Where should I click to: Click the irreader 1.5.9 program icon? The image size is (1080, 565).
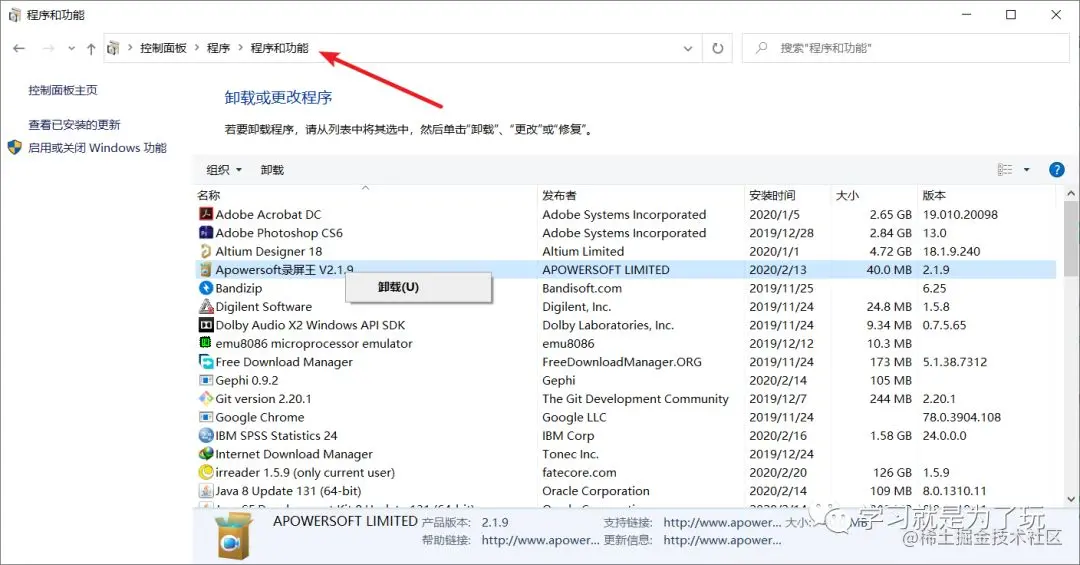205,473
